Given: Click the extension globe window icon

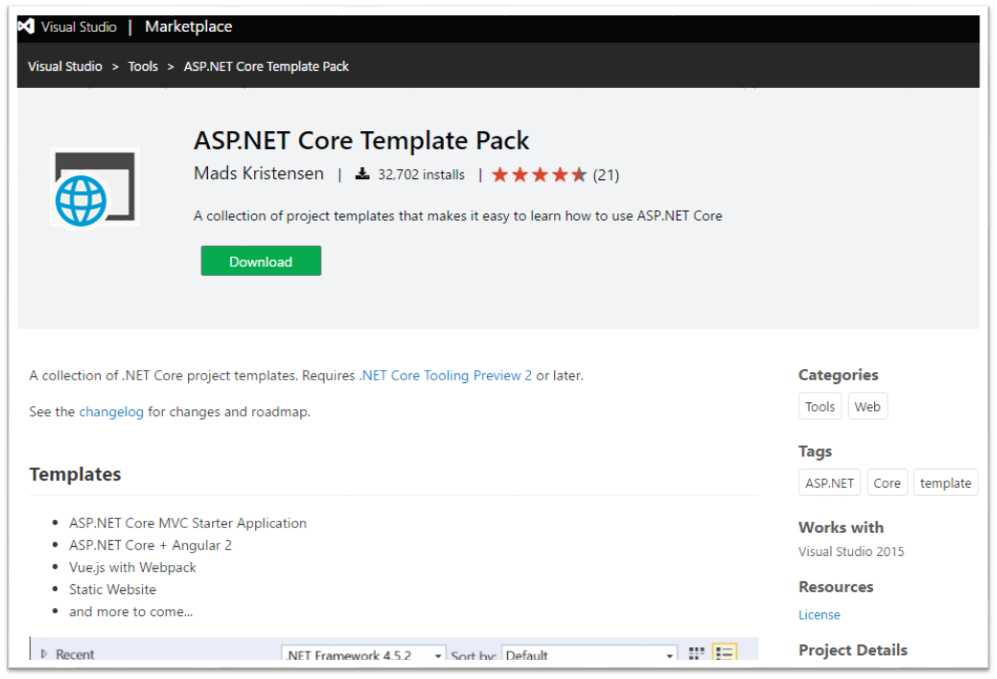Looking at the screenshot, I should 94,188.
